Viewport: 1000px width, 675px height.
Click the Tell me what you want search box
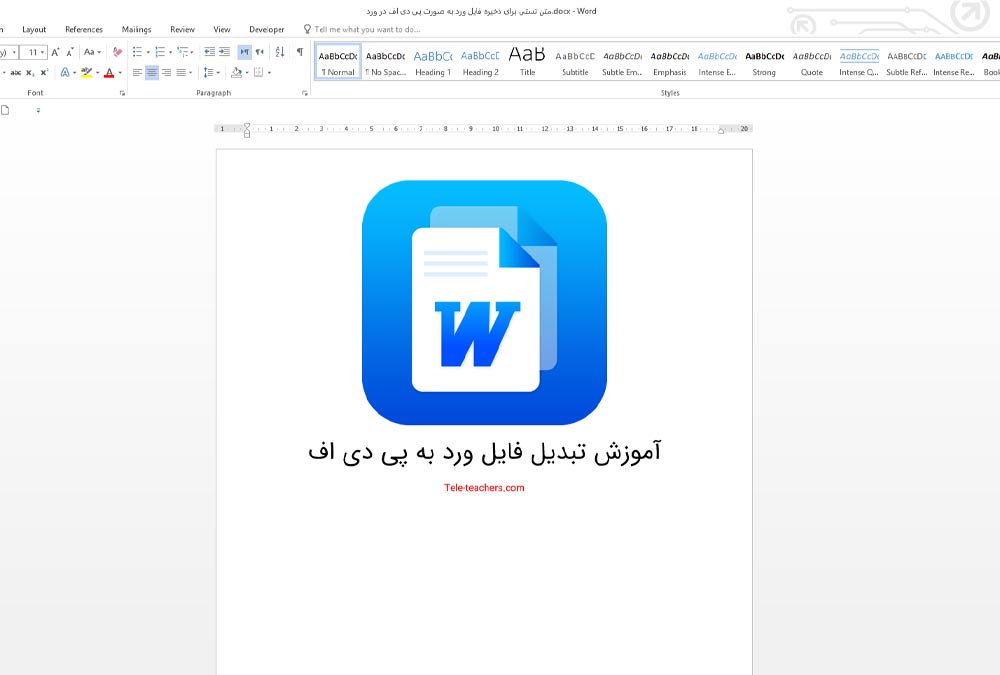pyautogui.click(x=362, y=29)
